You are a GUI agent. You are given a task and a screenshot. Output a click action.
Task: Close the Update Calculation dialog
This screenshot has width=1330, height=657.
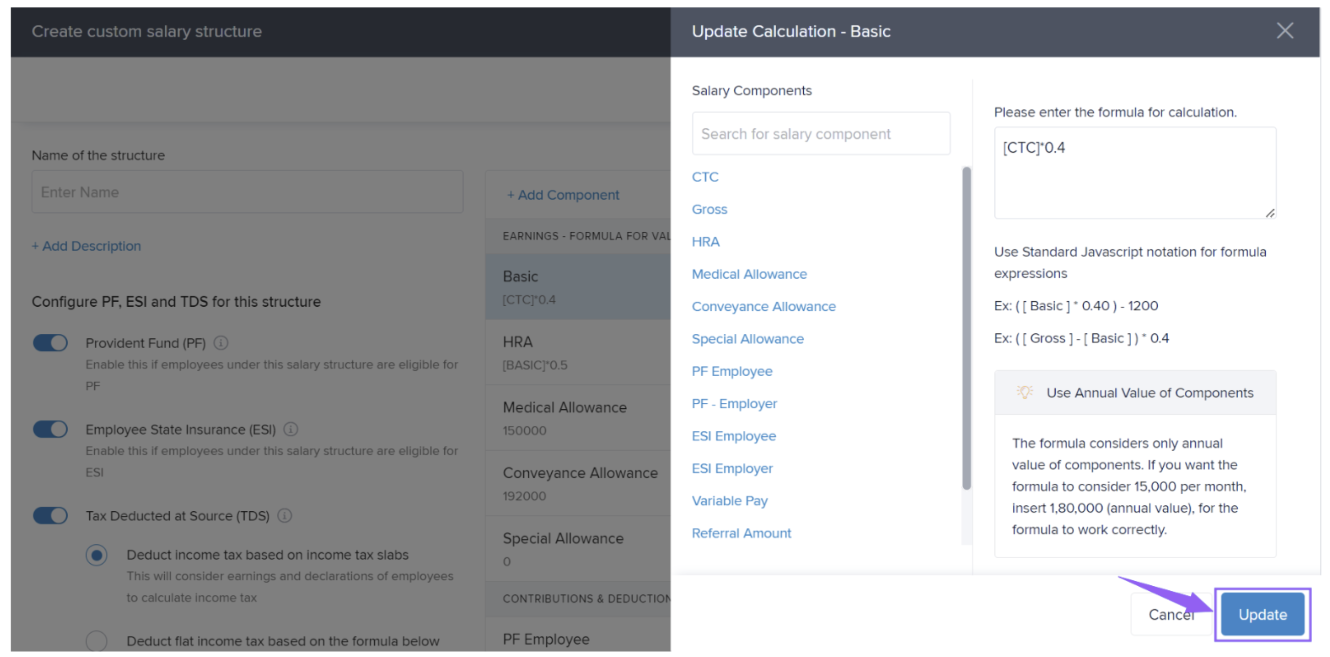tap(1285, 31)
